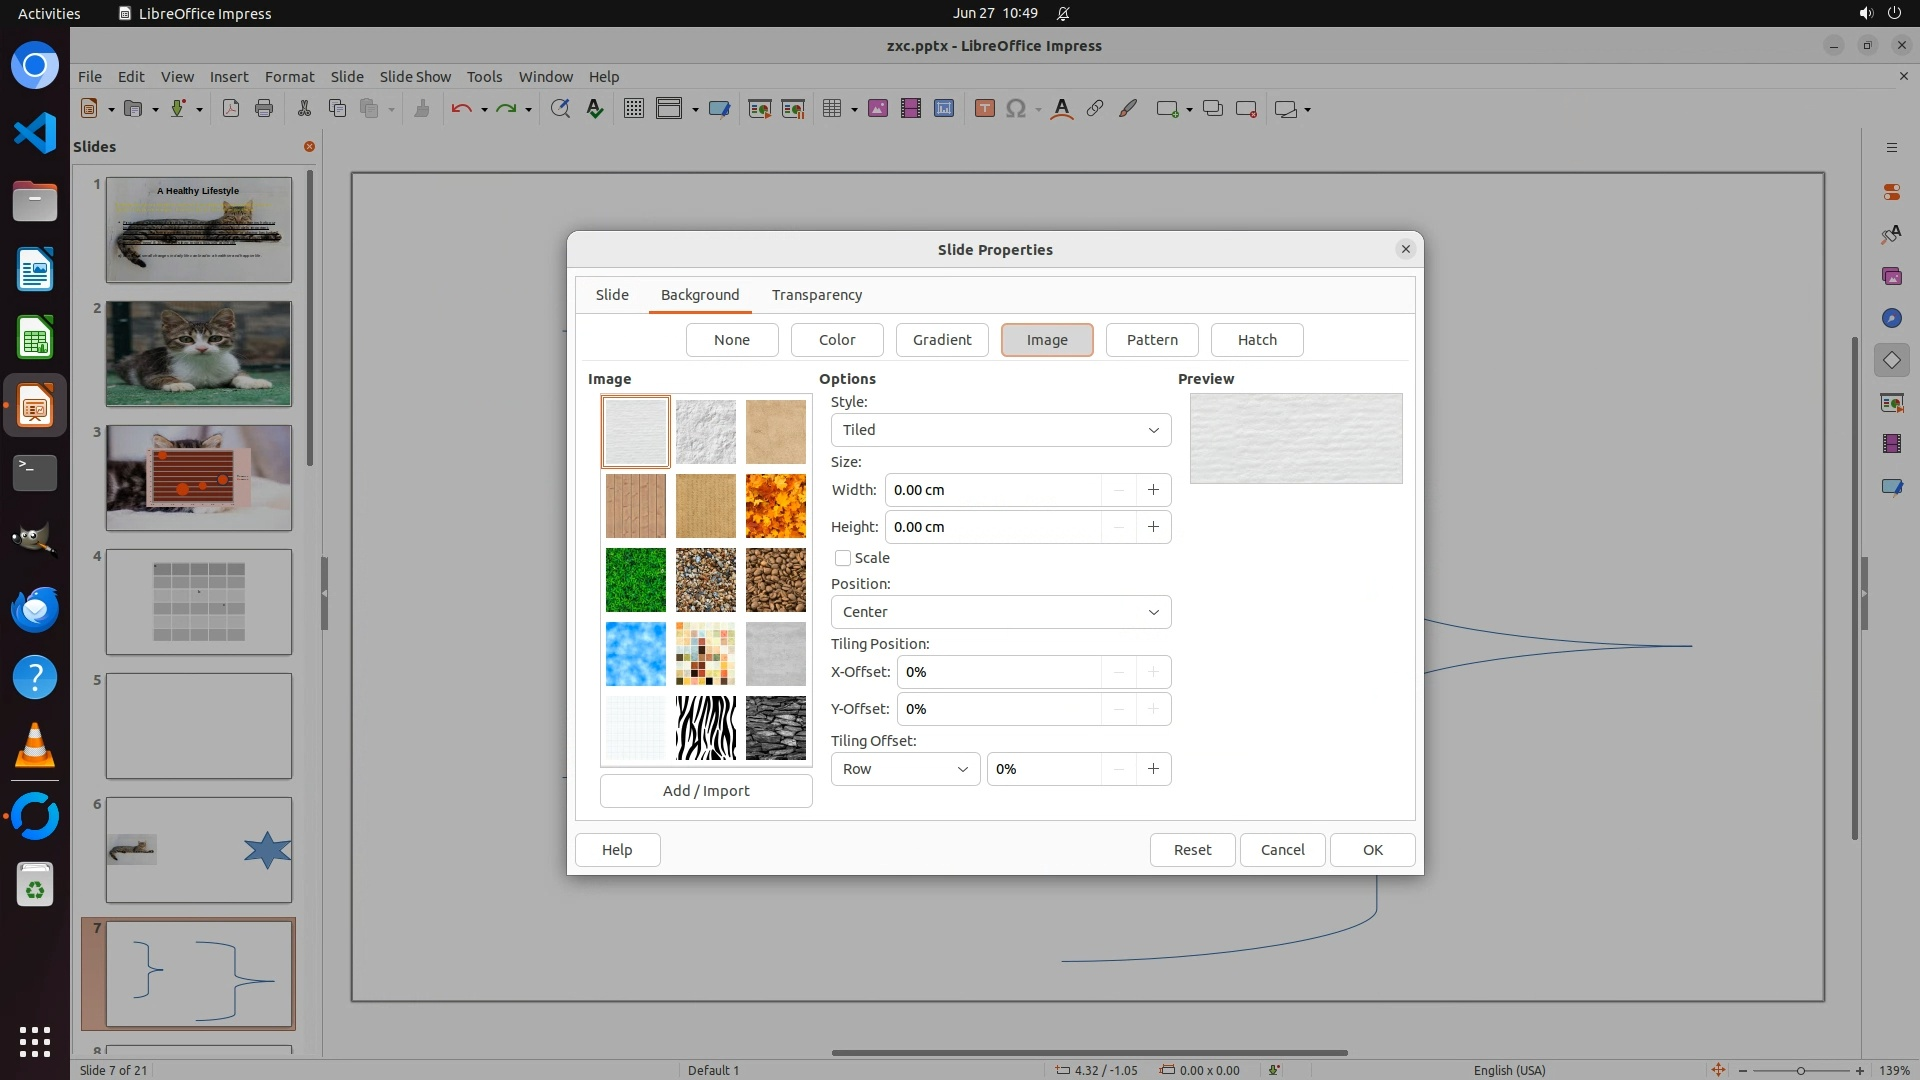
Task: Enable the Scale checkbox
Action: 843,558
